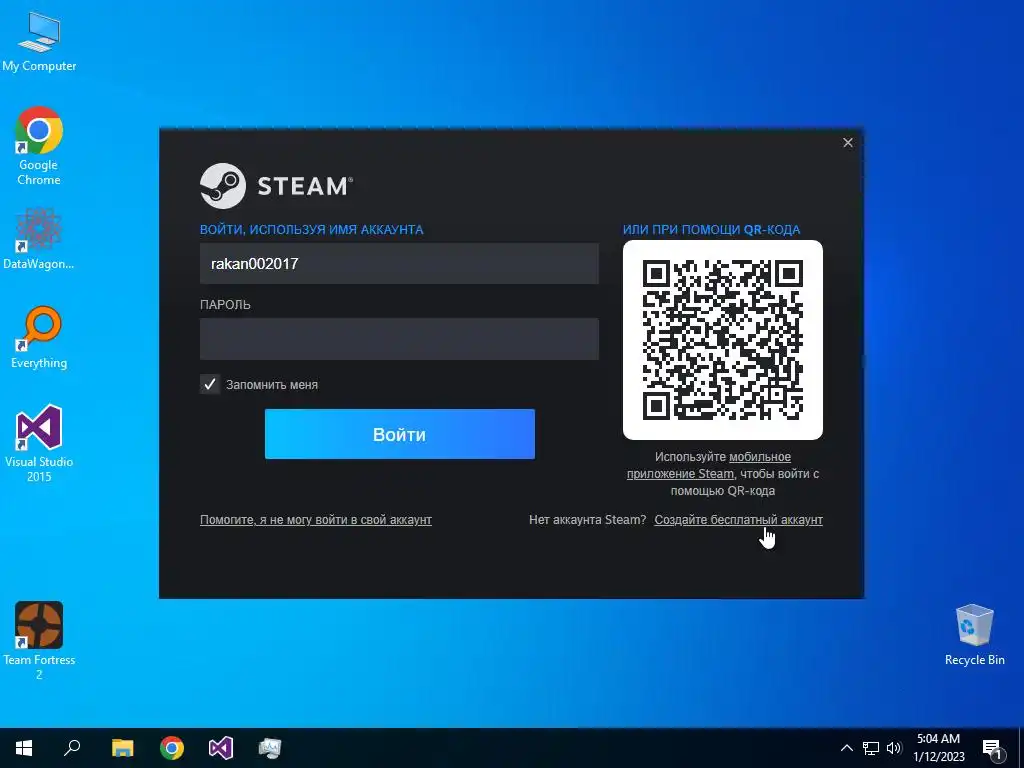Screen dimensions: 1024x768
Task: Close the Steam login window
Action: pos(848,142)
